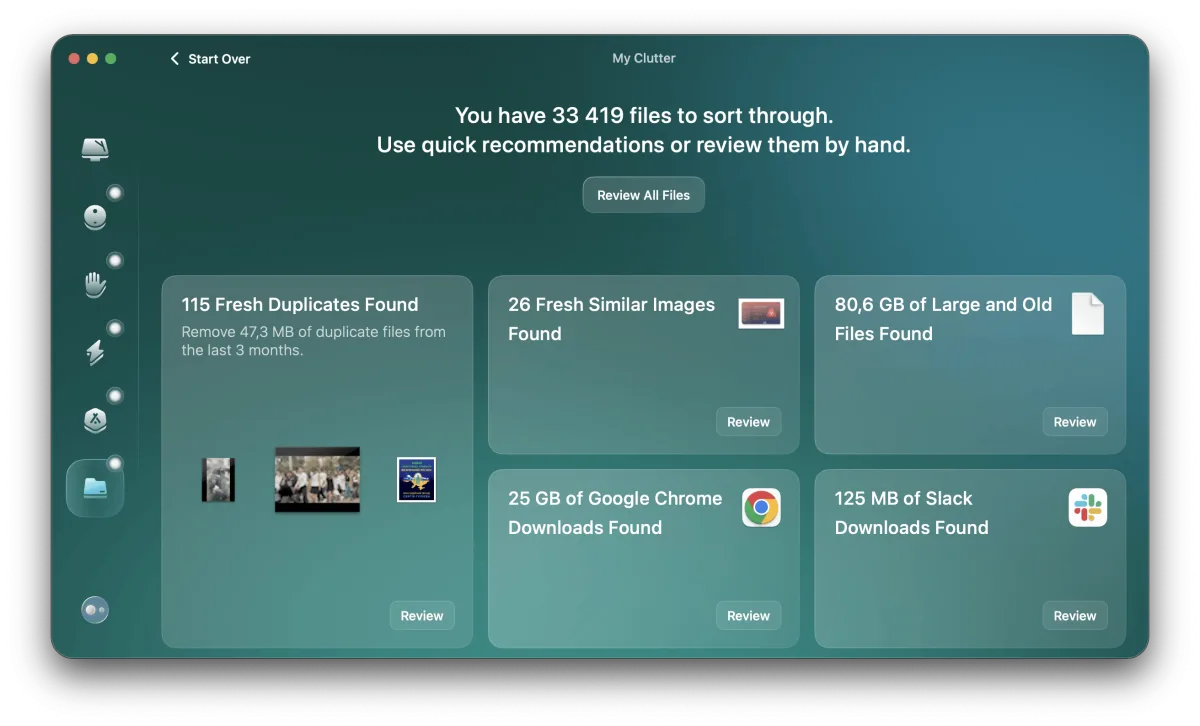Open the Similar Images preview thumbnail
Viewport: 1200px width, 726px height.
pos(761,313)
